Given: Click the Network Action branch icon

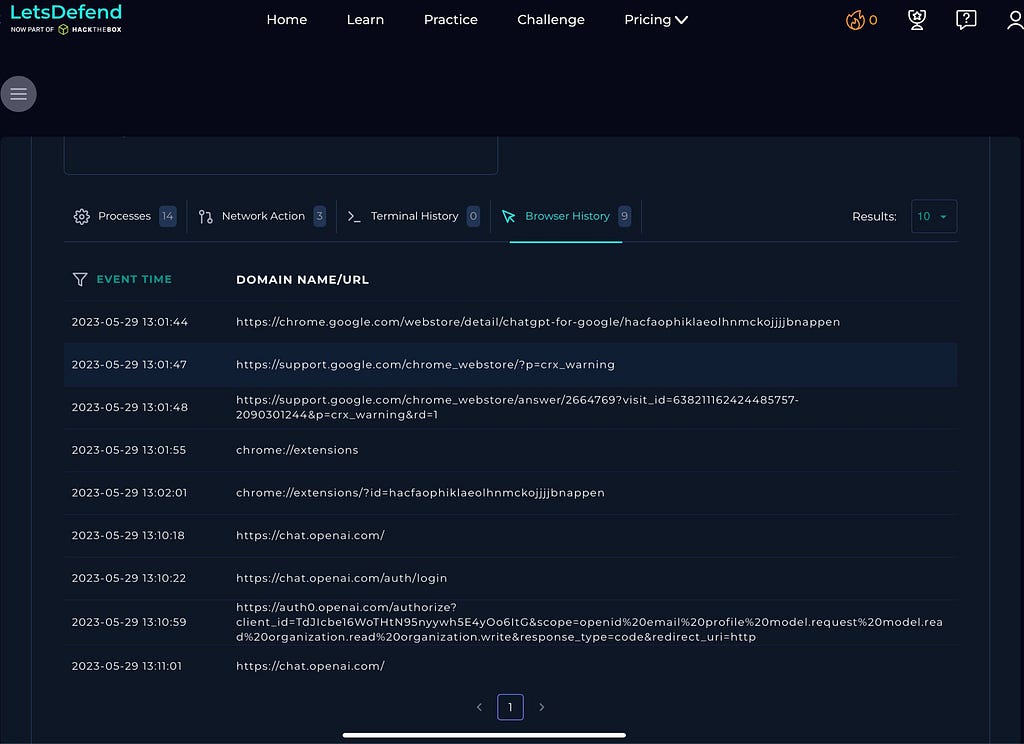Looking at the screenshot, I should coord(206,217).
